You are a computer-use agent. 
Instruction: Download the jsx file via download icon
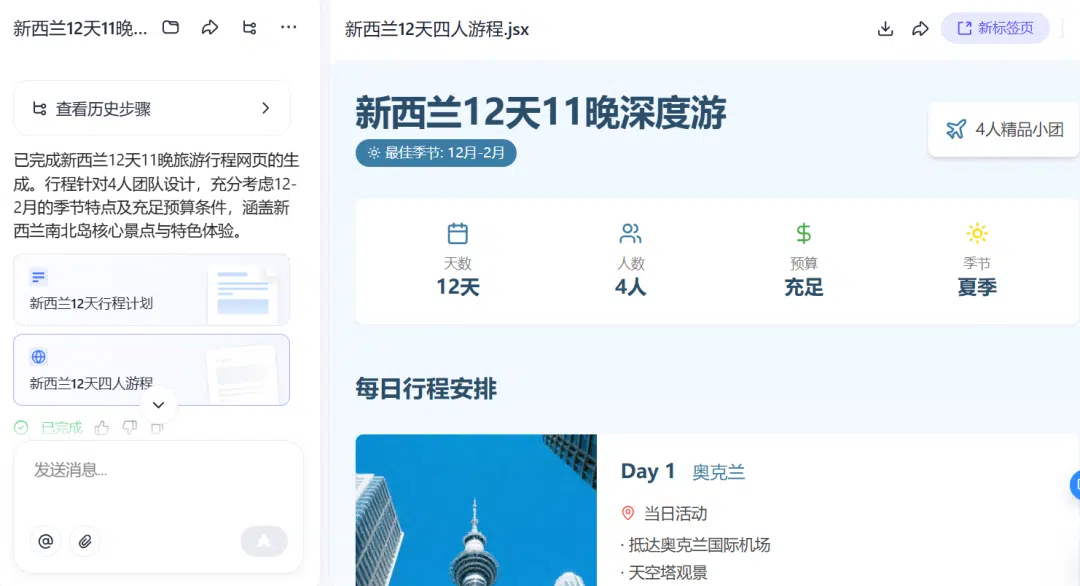885,29
